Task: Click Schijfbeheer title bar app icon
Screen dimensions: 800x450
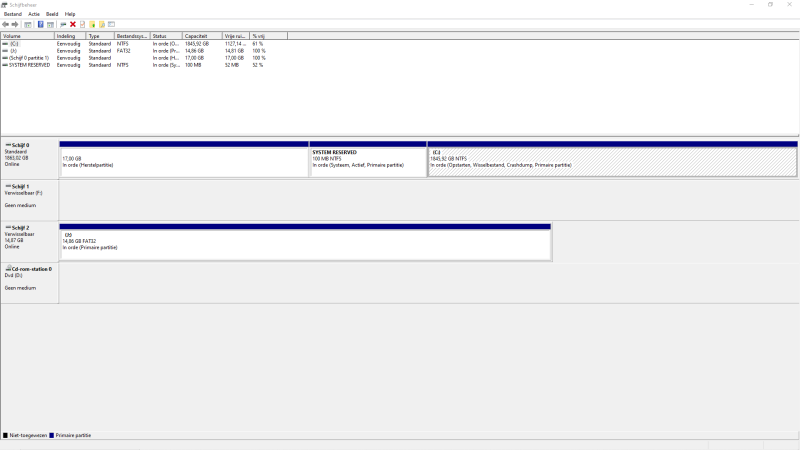Action: pyautogui.click(x=4, y=5)
